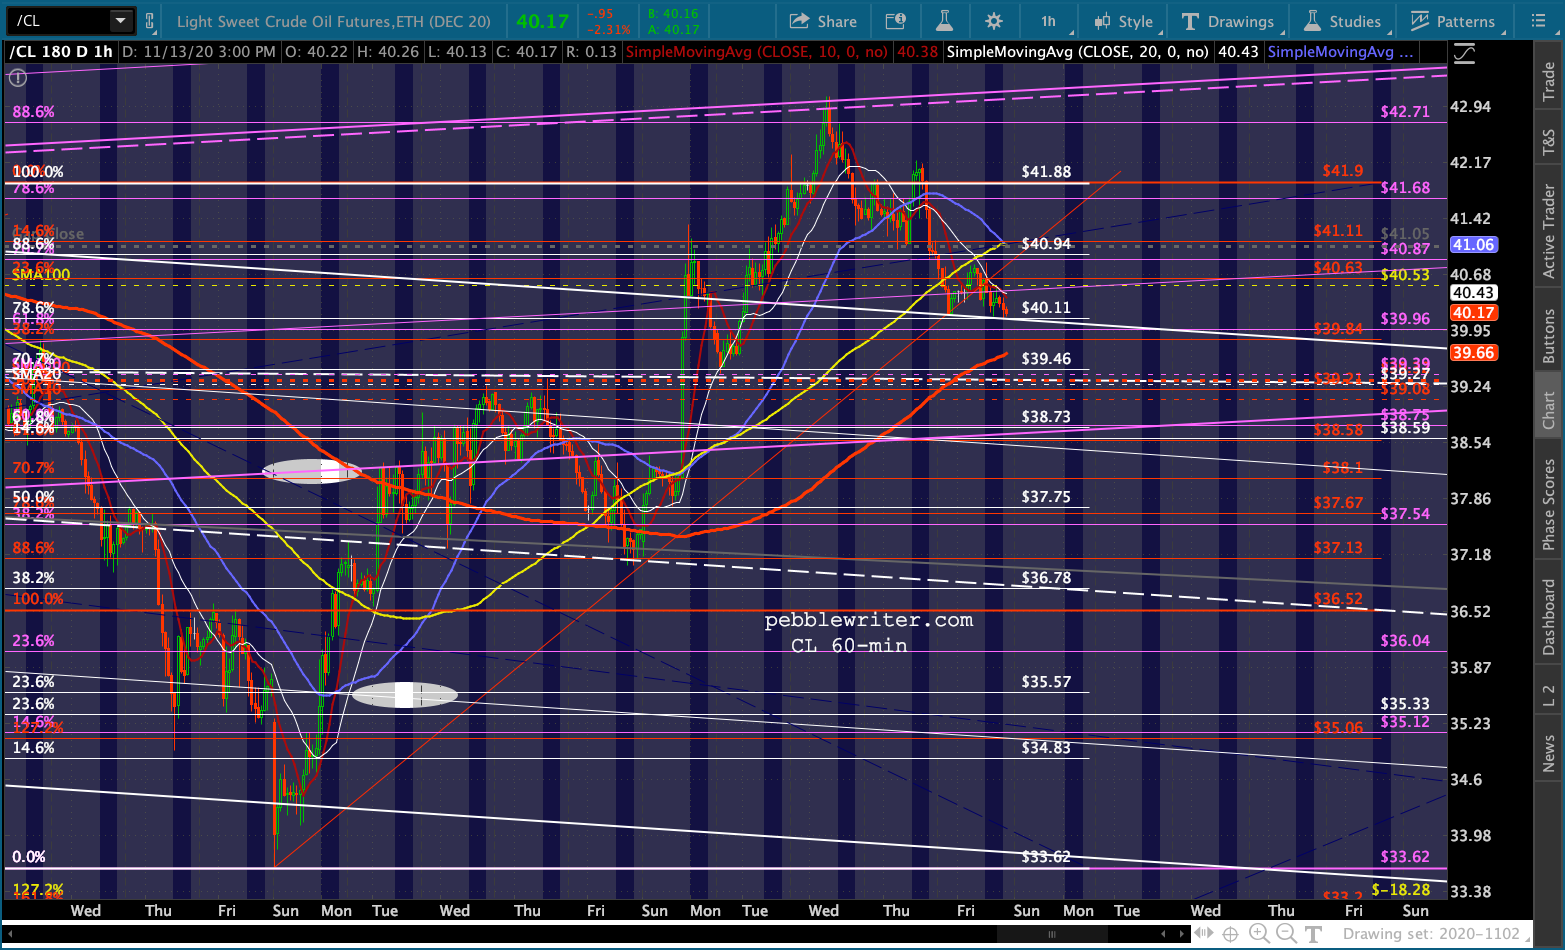Click the $34.83 price level label
1565x950 pixels.
click(1046, 748)
